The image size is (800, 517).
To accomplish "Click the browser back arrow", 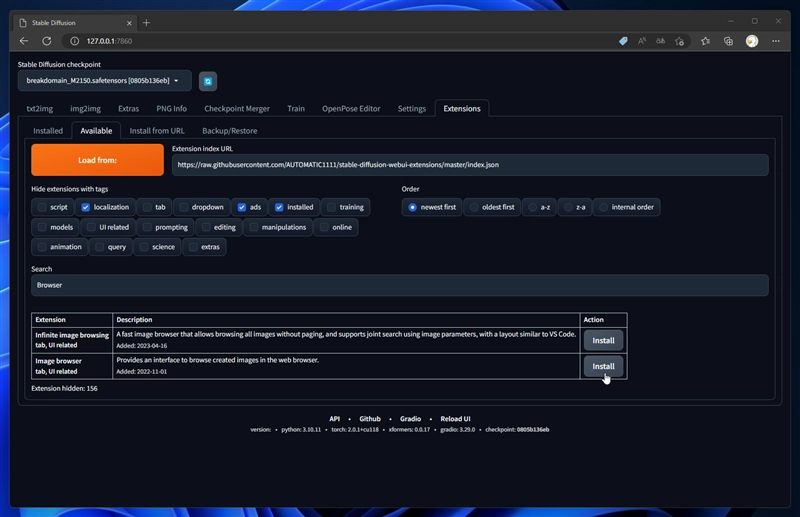I will (24, 41).
